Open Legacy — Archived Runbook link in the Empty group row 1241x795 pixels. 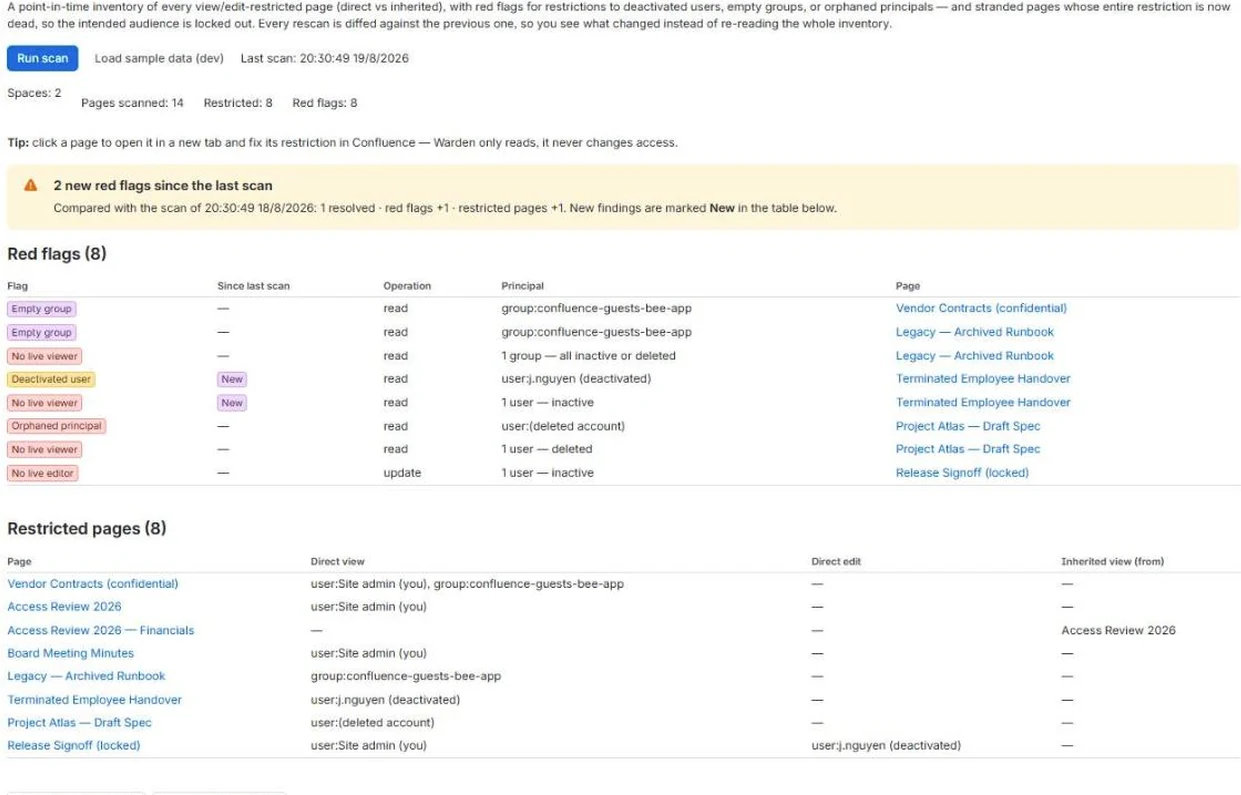click(975, 332)
